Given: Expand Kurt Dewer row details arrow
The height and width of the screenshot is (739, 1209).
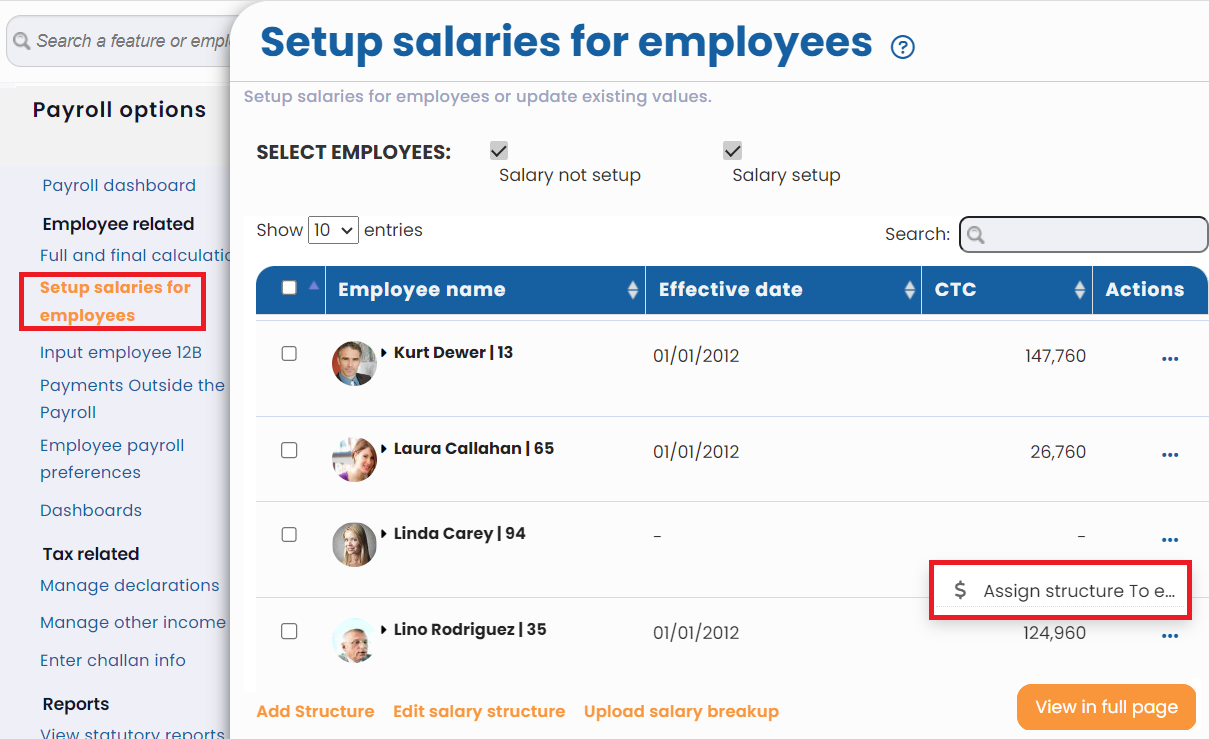Looking at the screenshot, I should point(385,353).
